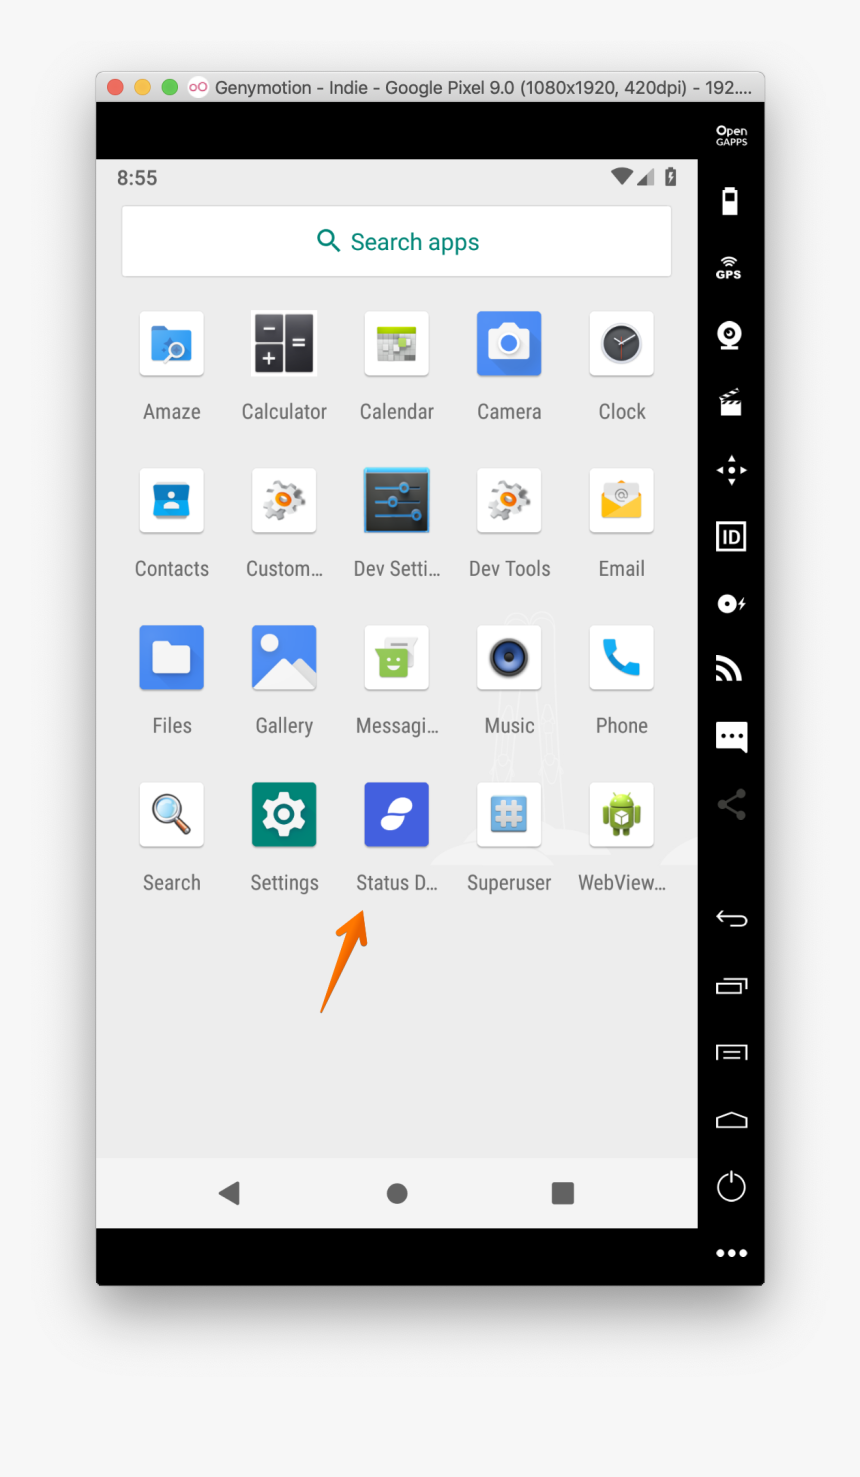Screen dimensions: 860x1477
Task: Open the Calendar app
Action: click(x=397, y=344)
